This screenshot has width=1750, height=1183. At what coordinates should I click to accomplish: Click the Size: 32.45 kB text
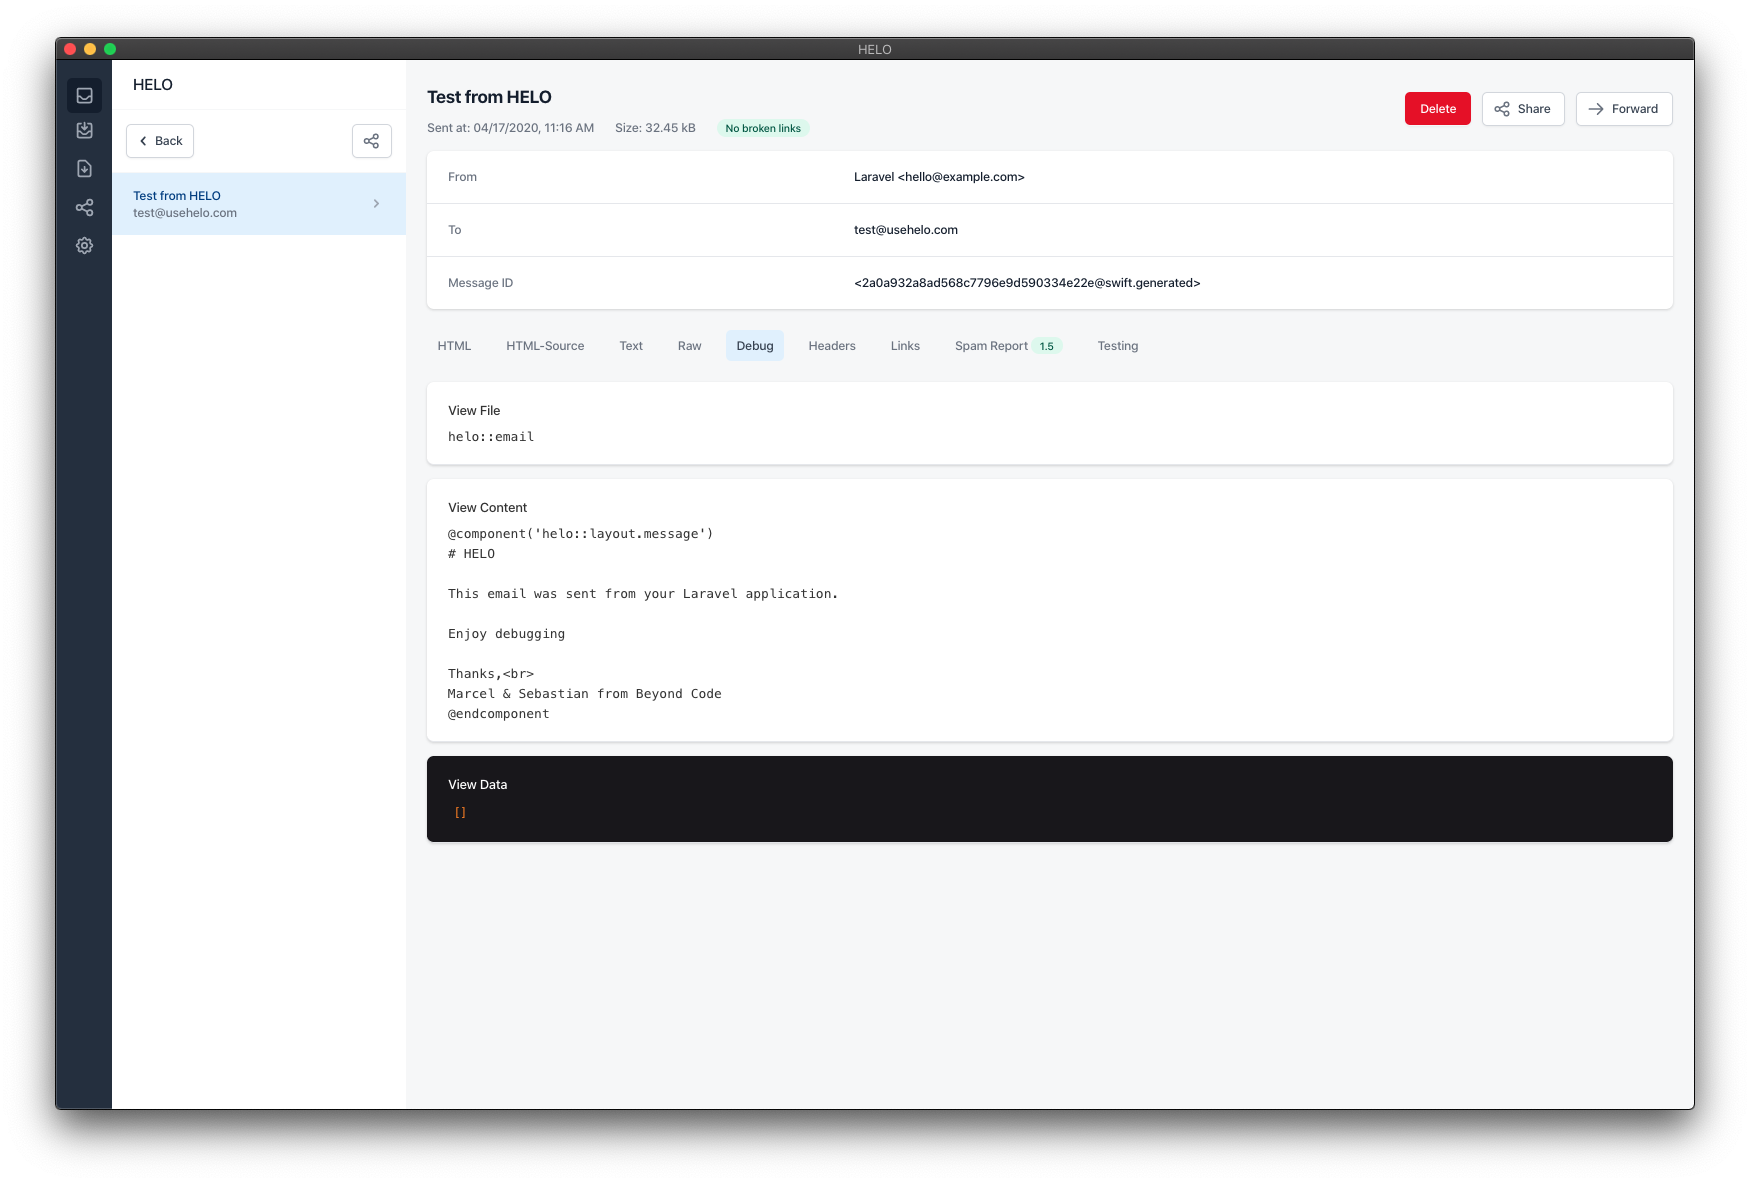click(x=655, y=128)
